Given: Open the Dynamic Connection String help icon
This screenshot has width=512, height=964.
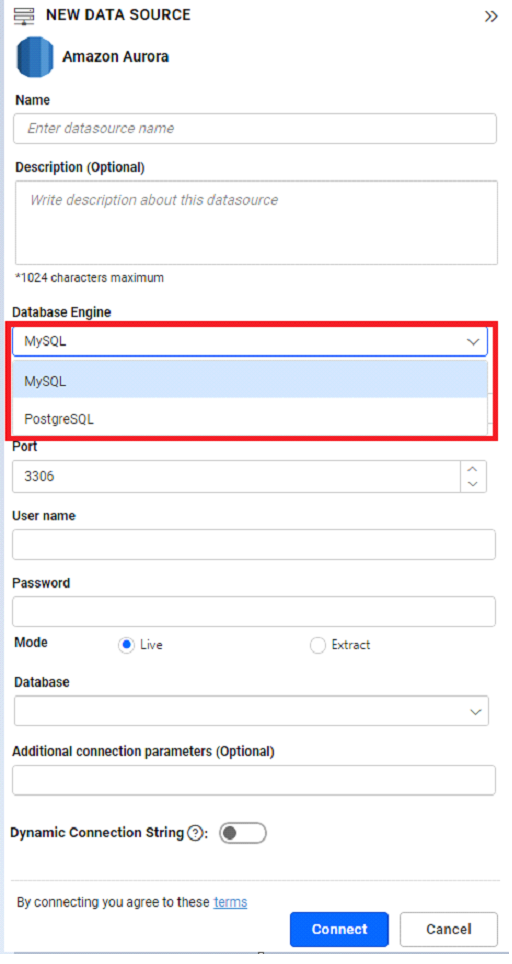Looking at the screenshot, I should point(195,834).
